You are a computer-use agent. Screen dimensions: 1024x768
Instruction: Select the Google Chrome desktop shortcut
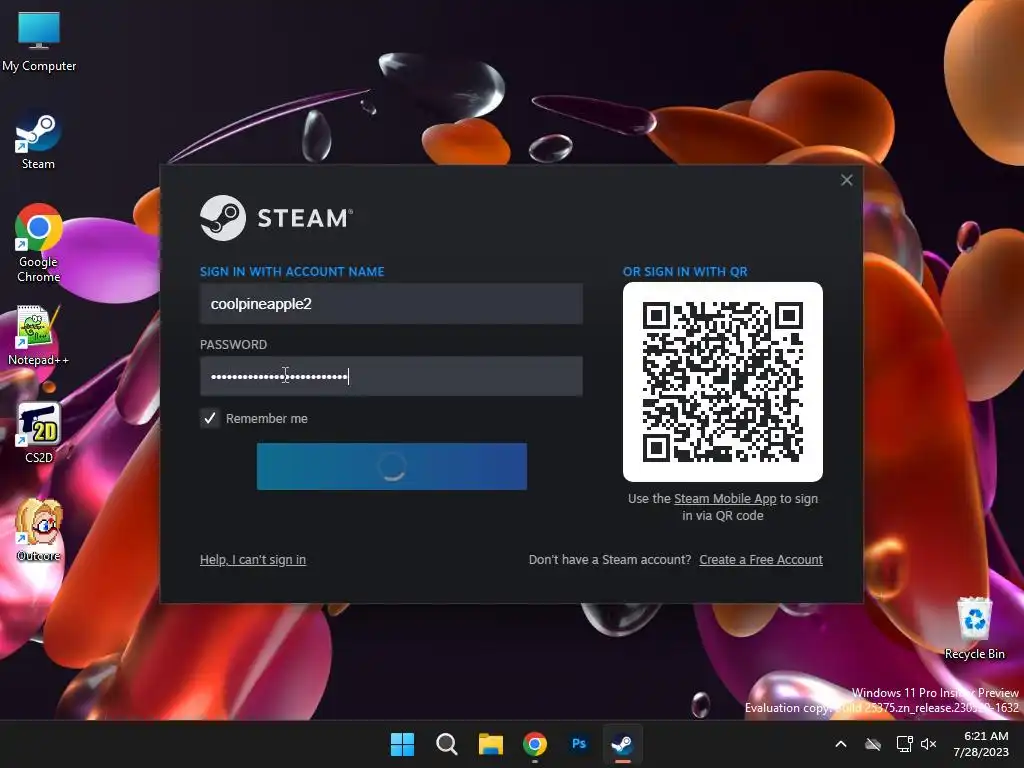pos(38,243)
